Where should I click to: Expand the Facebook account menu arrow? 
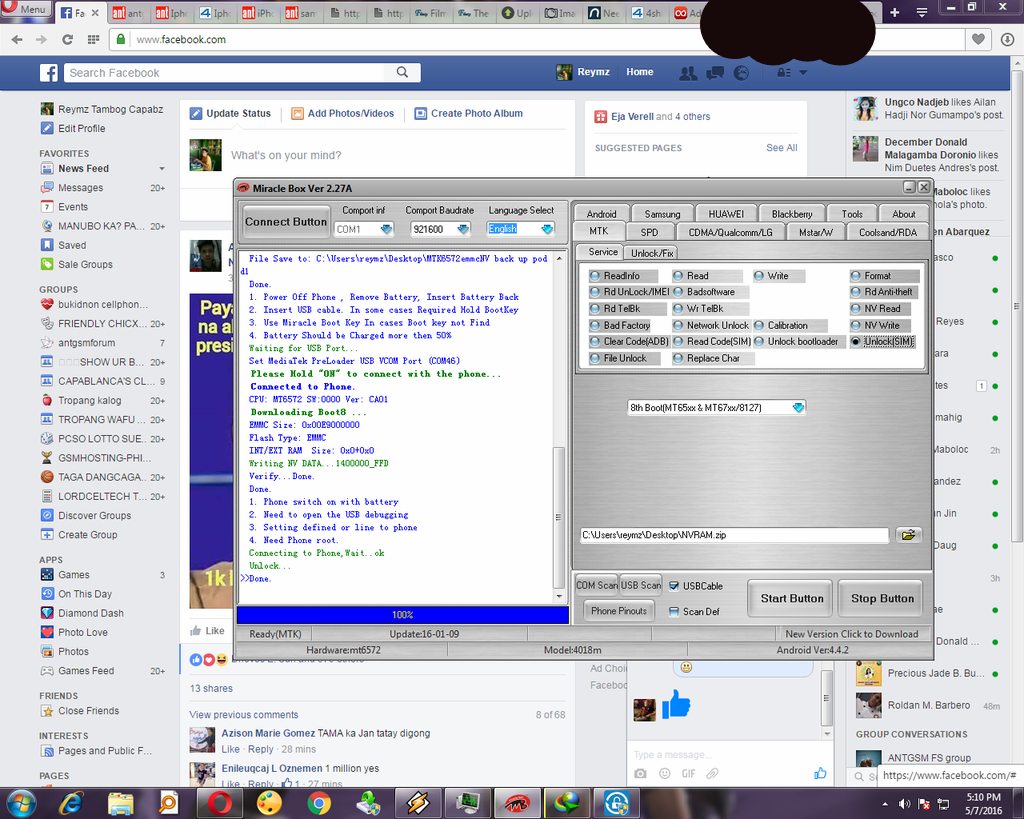[x=803, y=72]
